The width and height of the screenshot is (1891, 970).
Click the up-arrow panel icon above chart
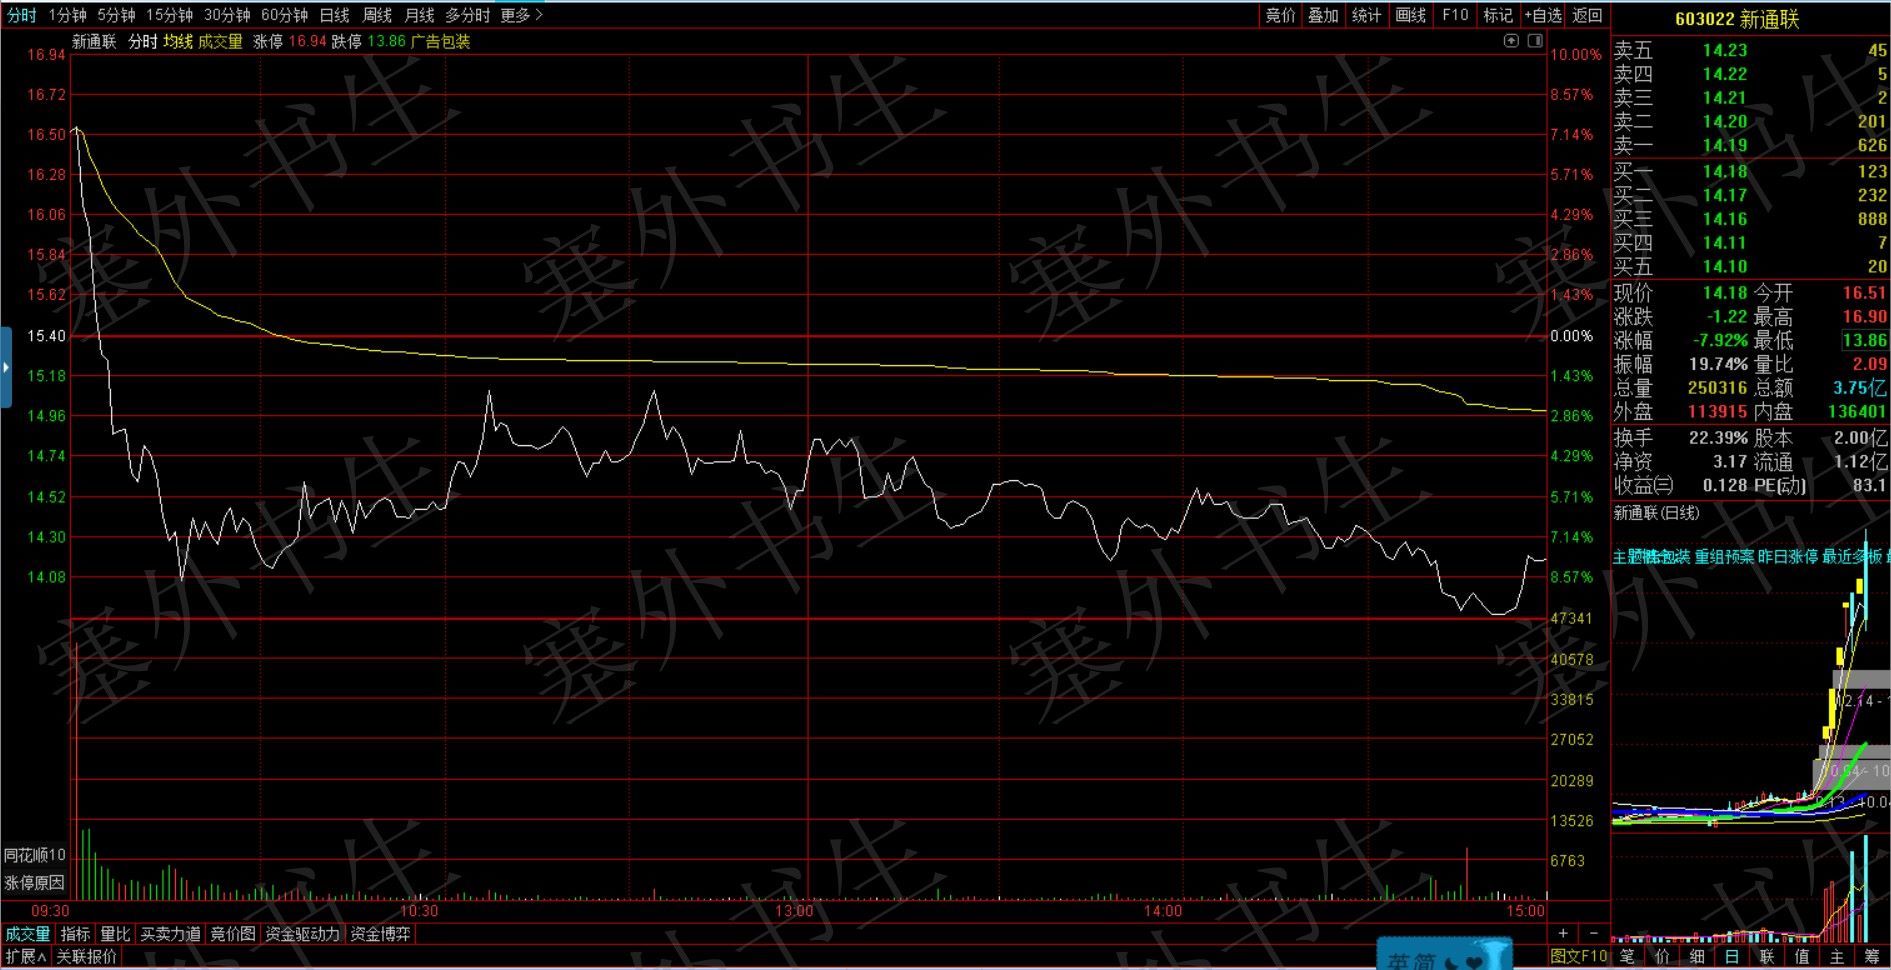[1511, 41]
